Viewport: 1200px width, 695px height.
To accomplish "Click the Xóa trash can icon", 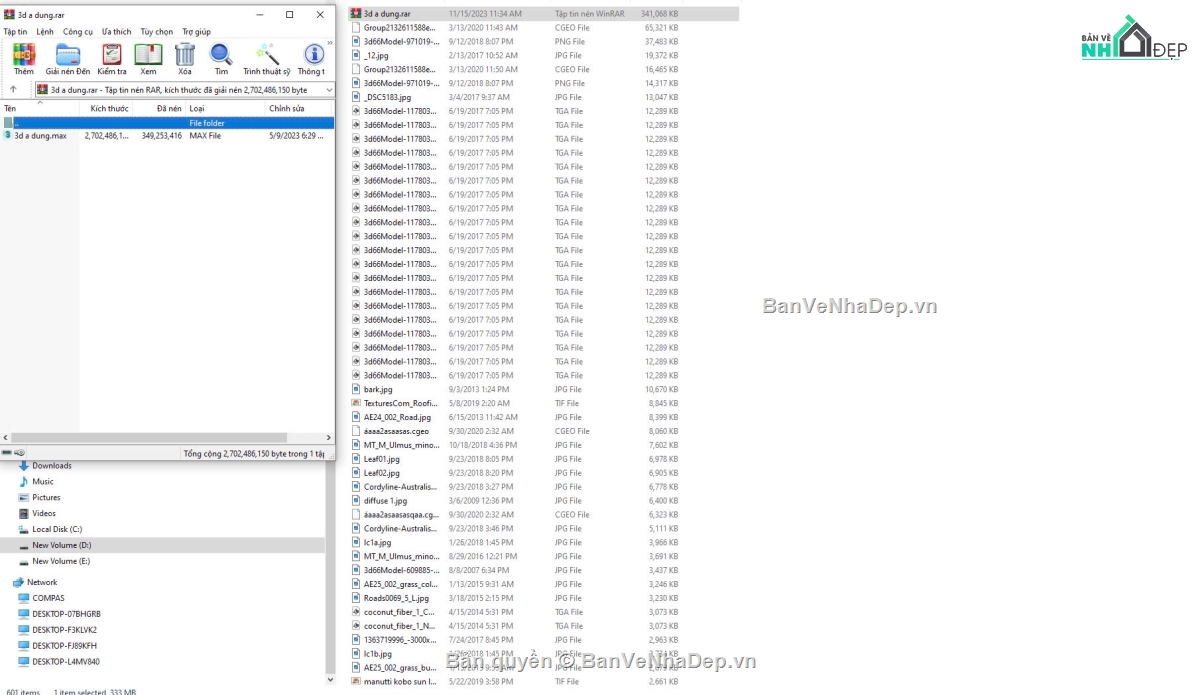I will coord(185,58).
